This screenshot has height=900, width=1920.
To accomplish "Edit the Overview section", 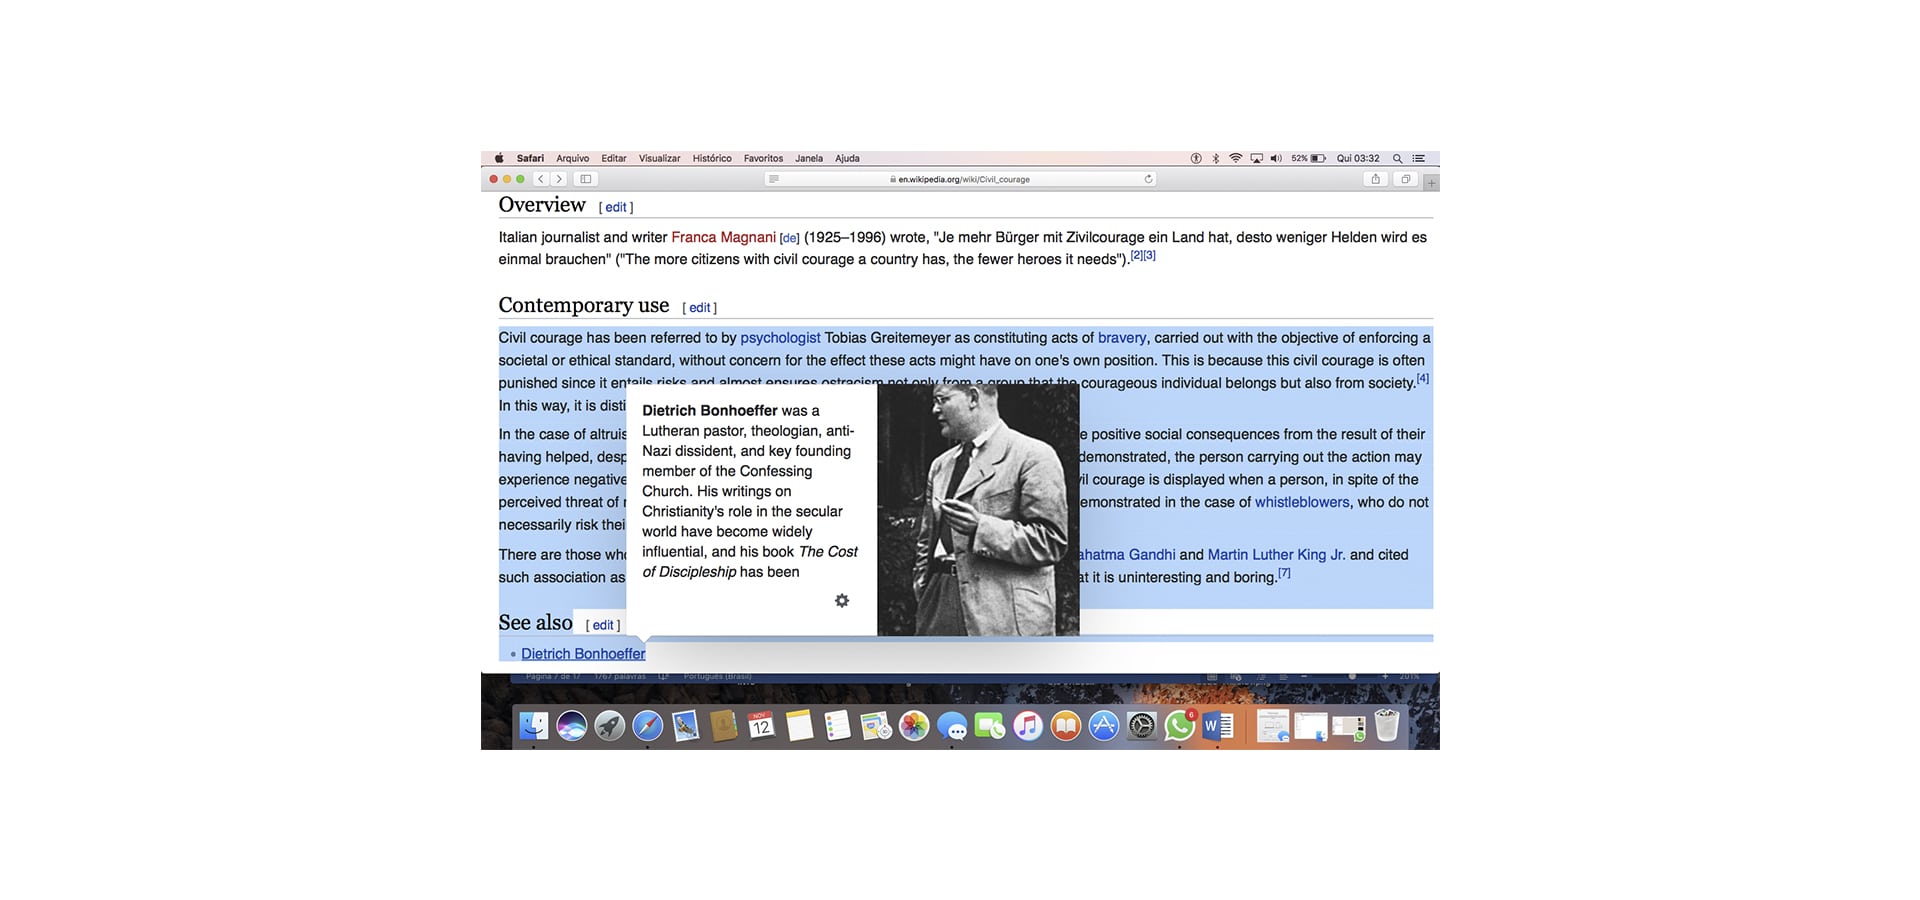I will [x=616, y=207].
